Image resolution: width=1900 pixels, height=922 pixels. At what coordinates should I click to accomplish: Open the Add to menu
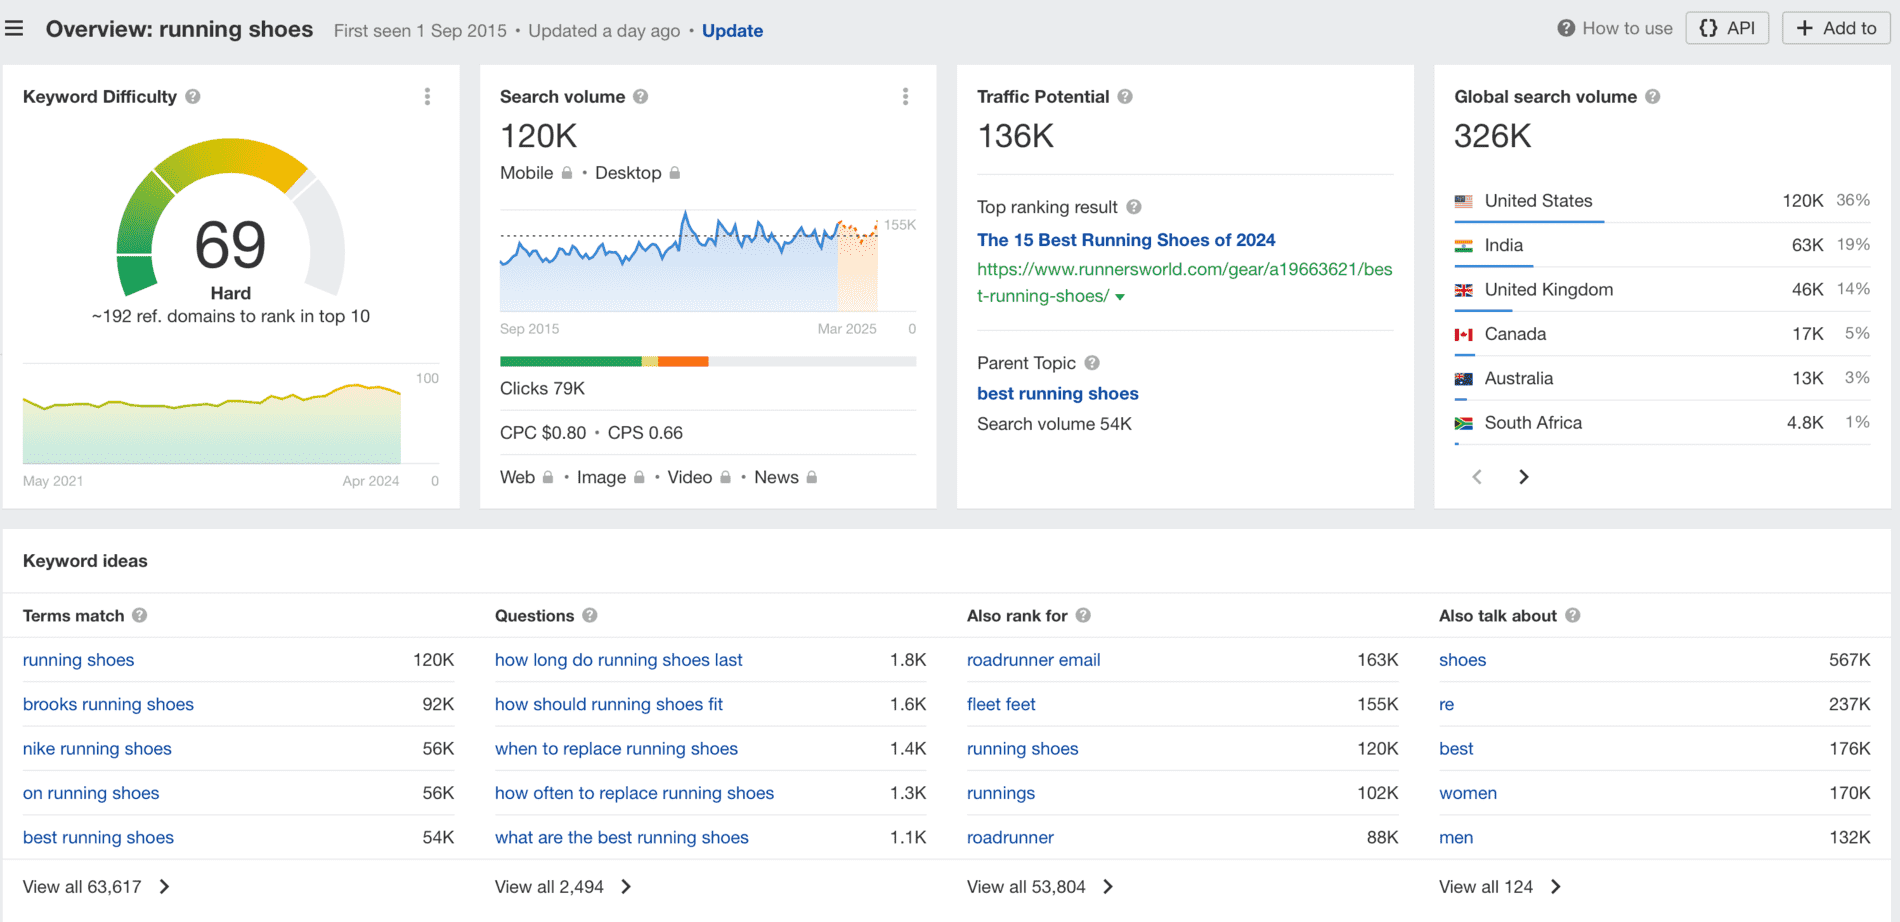[x=1836, y=27]
